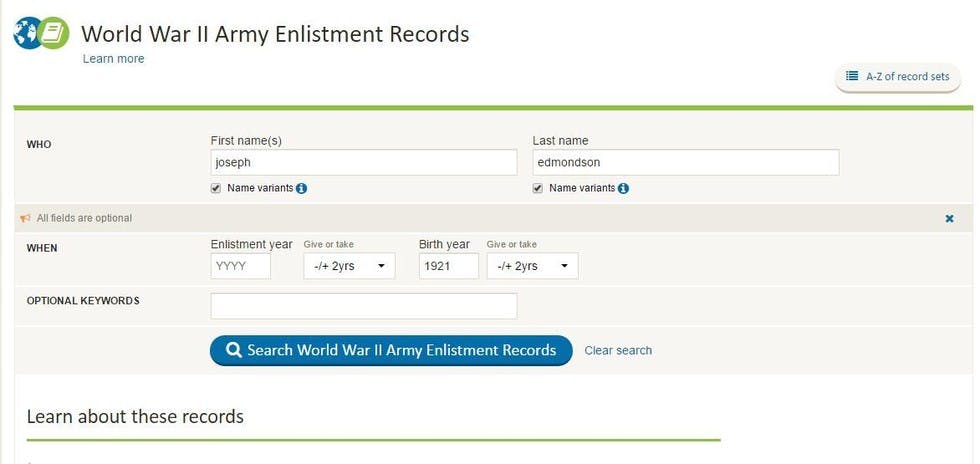The height and width of the screenshot is (464, 980).
Task: Toggle last name variants checkbox
Action: [x=538, y=188]
